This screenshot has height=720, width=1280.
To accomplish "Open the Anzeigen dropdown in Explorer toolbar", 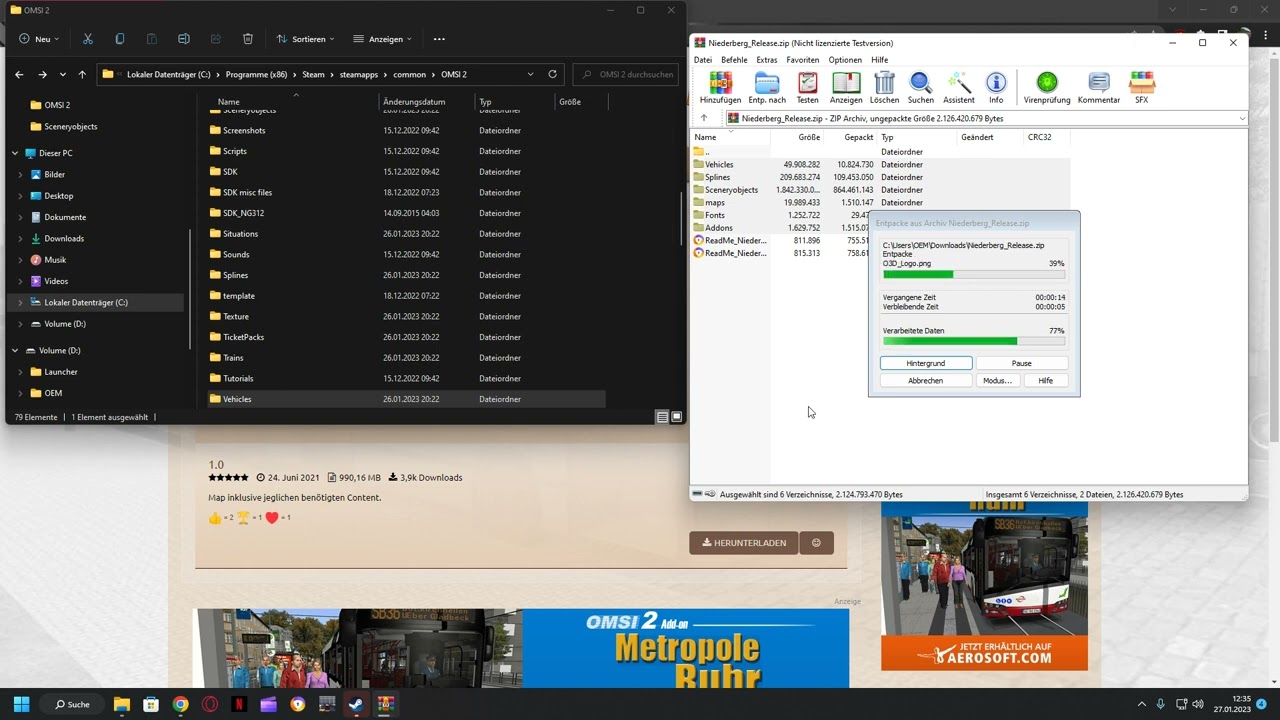I will (x=383, y=39).
